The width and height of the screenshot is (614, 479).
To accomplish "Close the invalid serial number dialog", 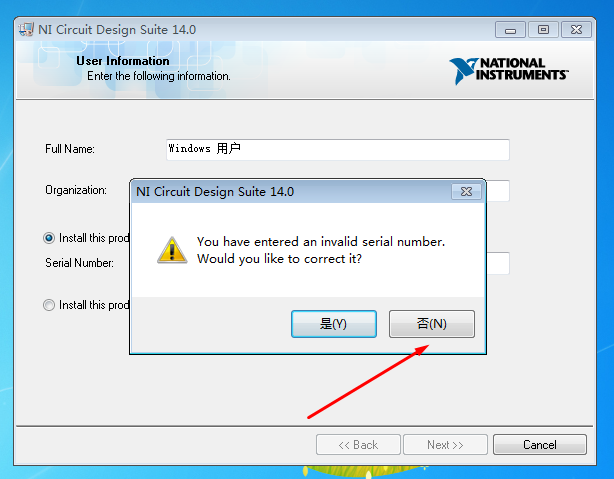I will point(466,192).
